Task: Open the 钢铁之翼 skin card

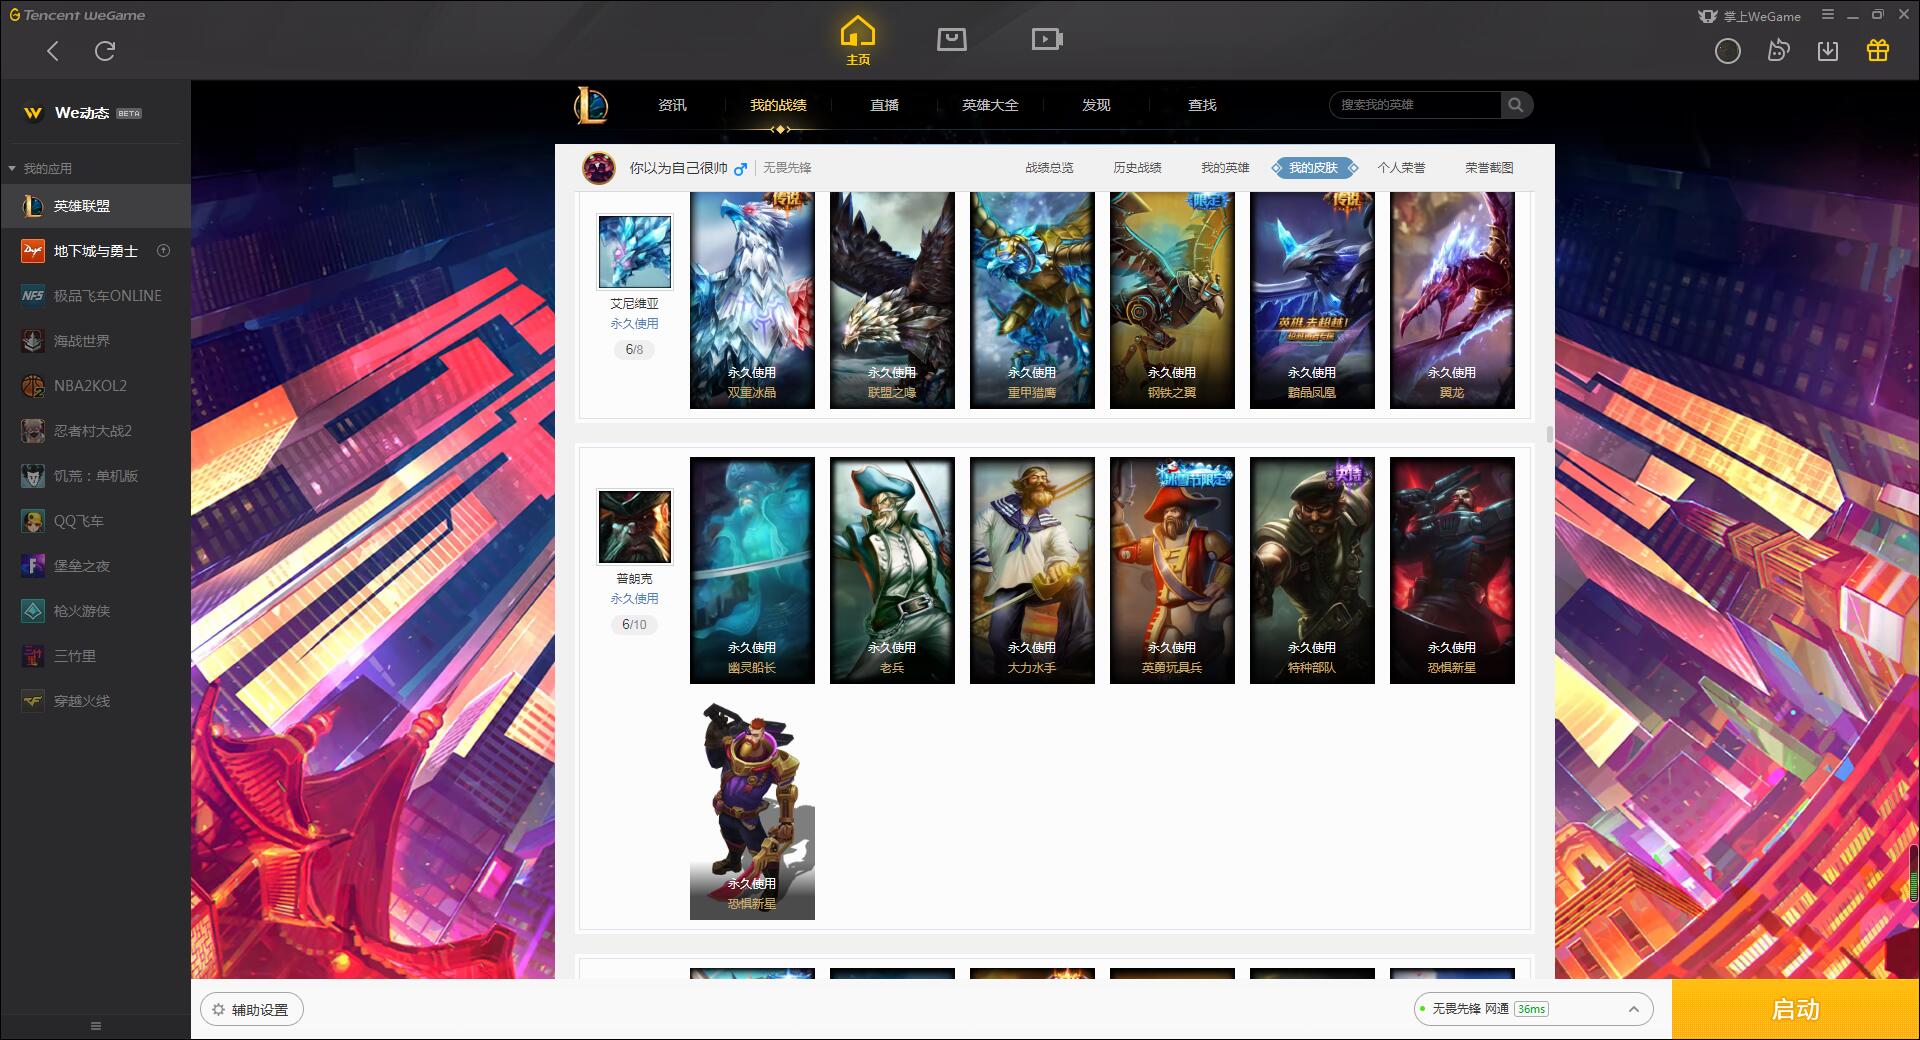Action: tap(1172, 300)
